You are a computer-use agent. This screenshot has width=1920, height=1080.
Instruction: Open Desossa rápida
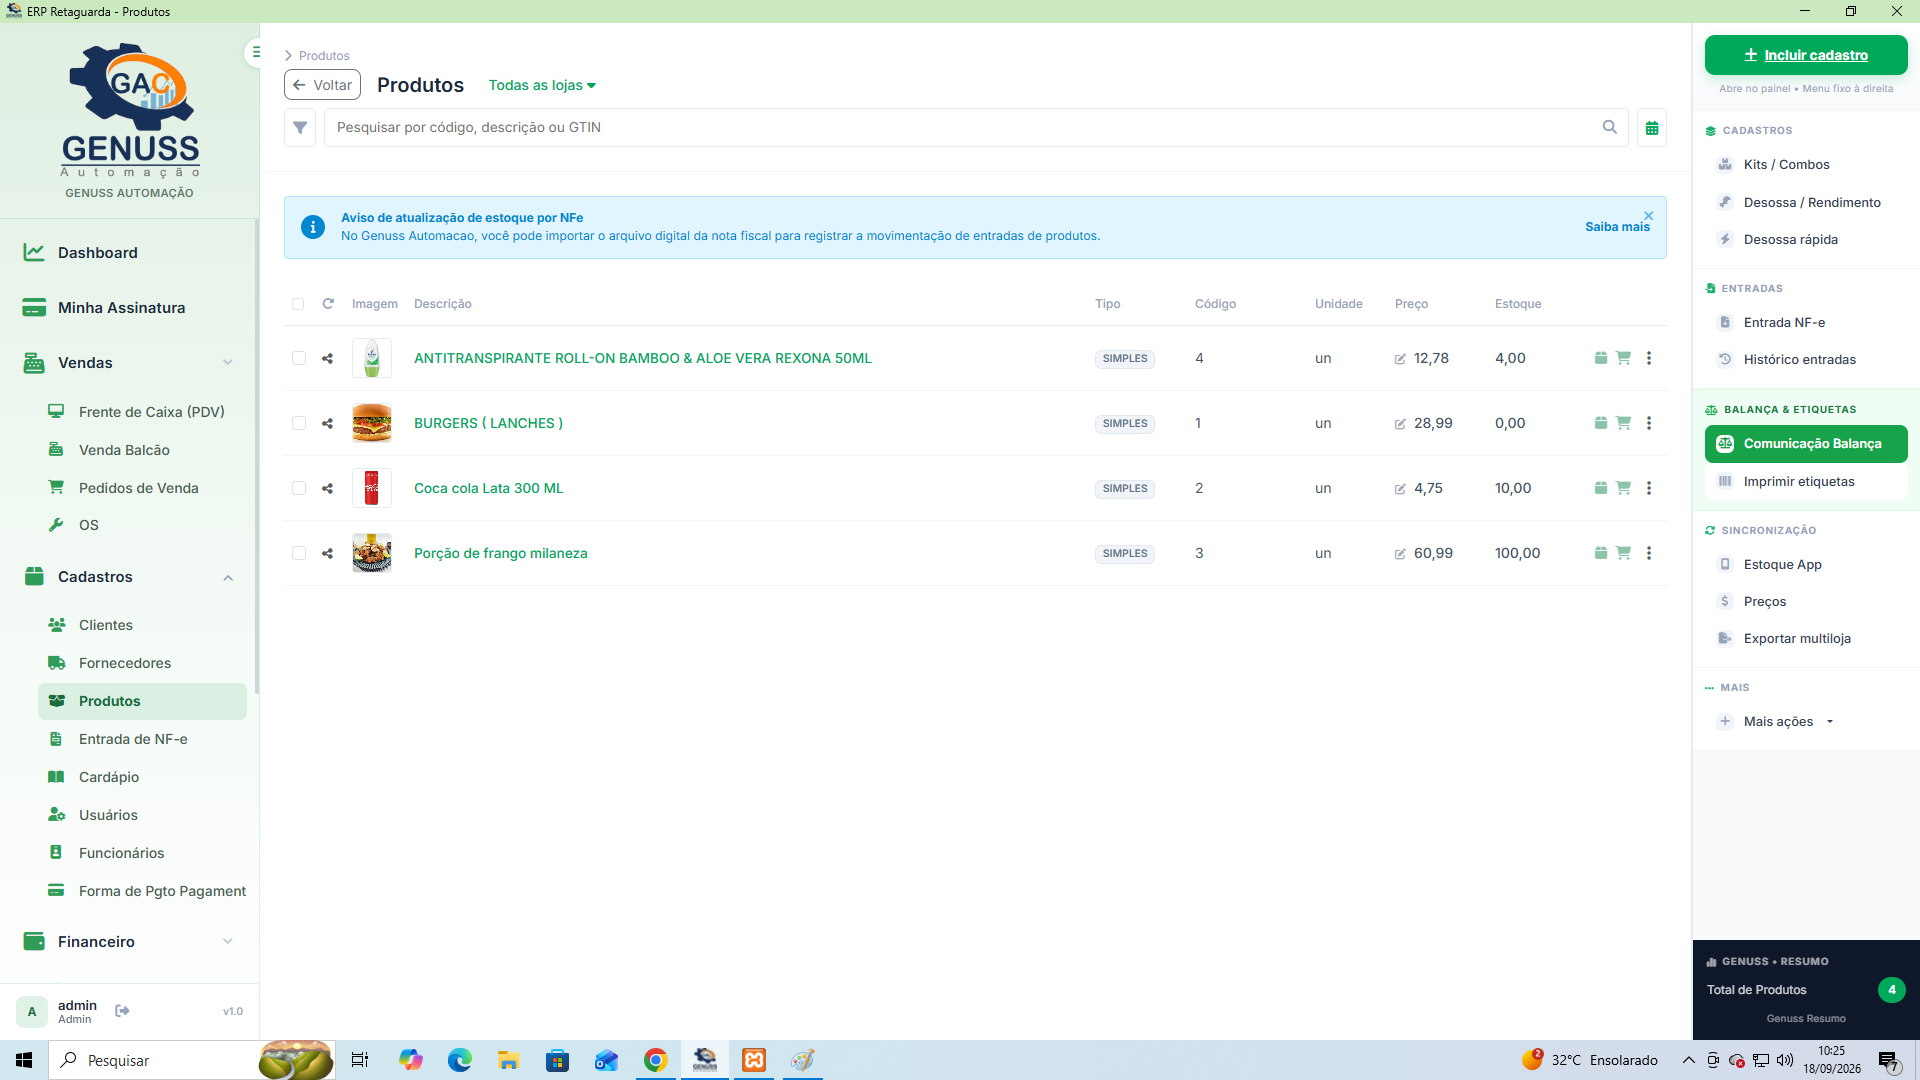point(1806,240)
